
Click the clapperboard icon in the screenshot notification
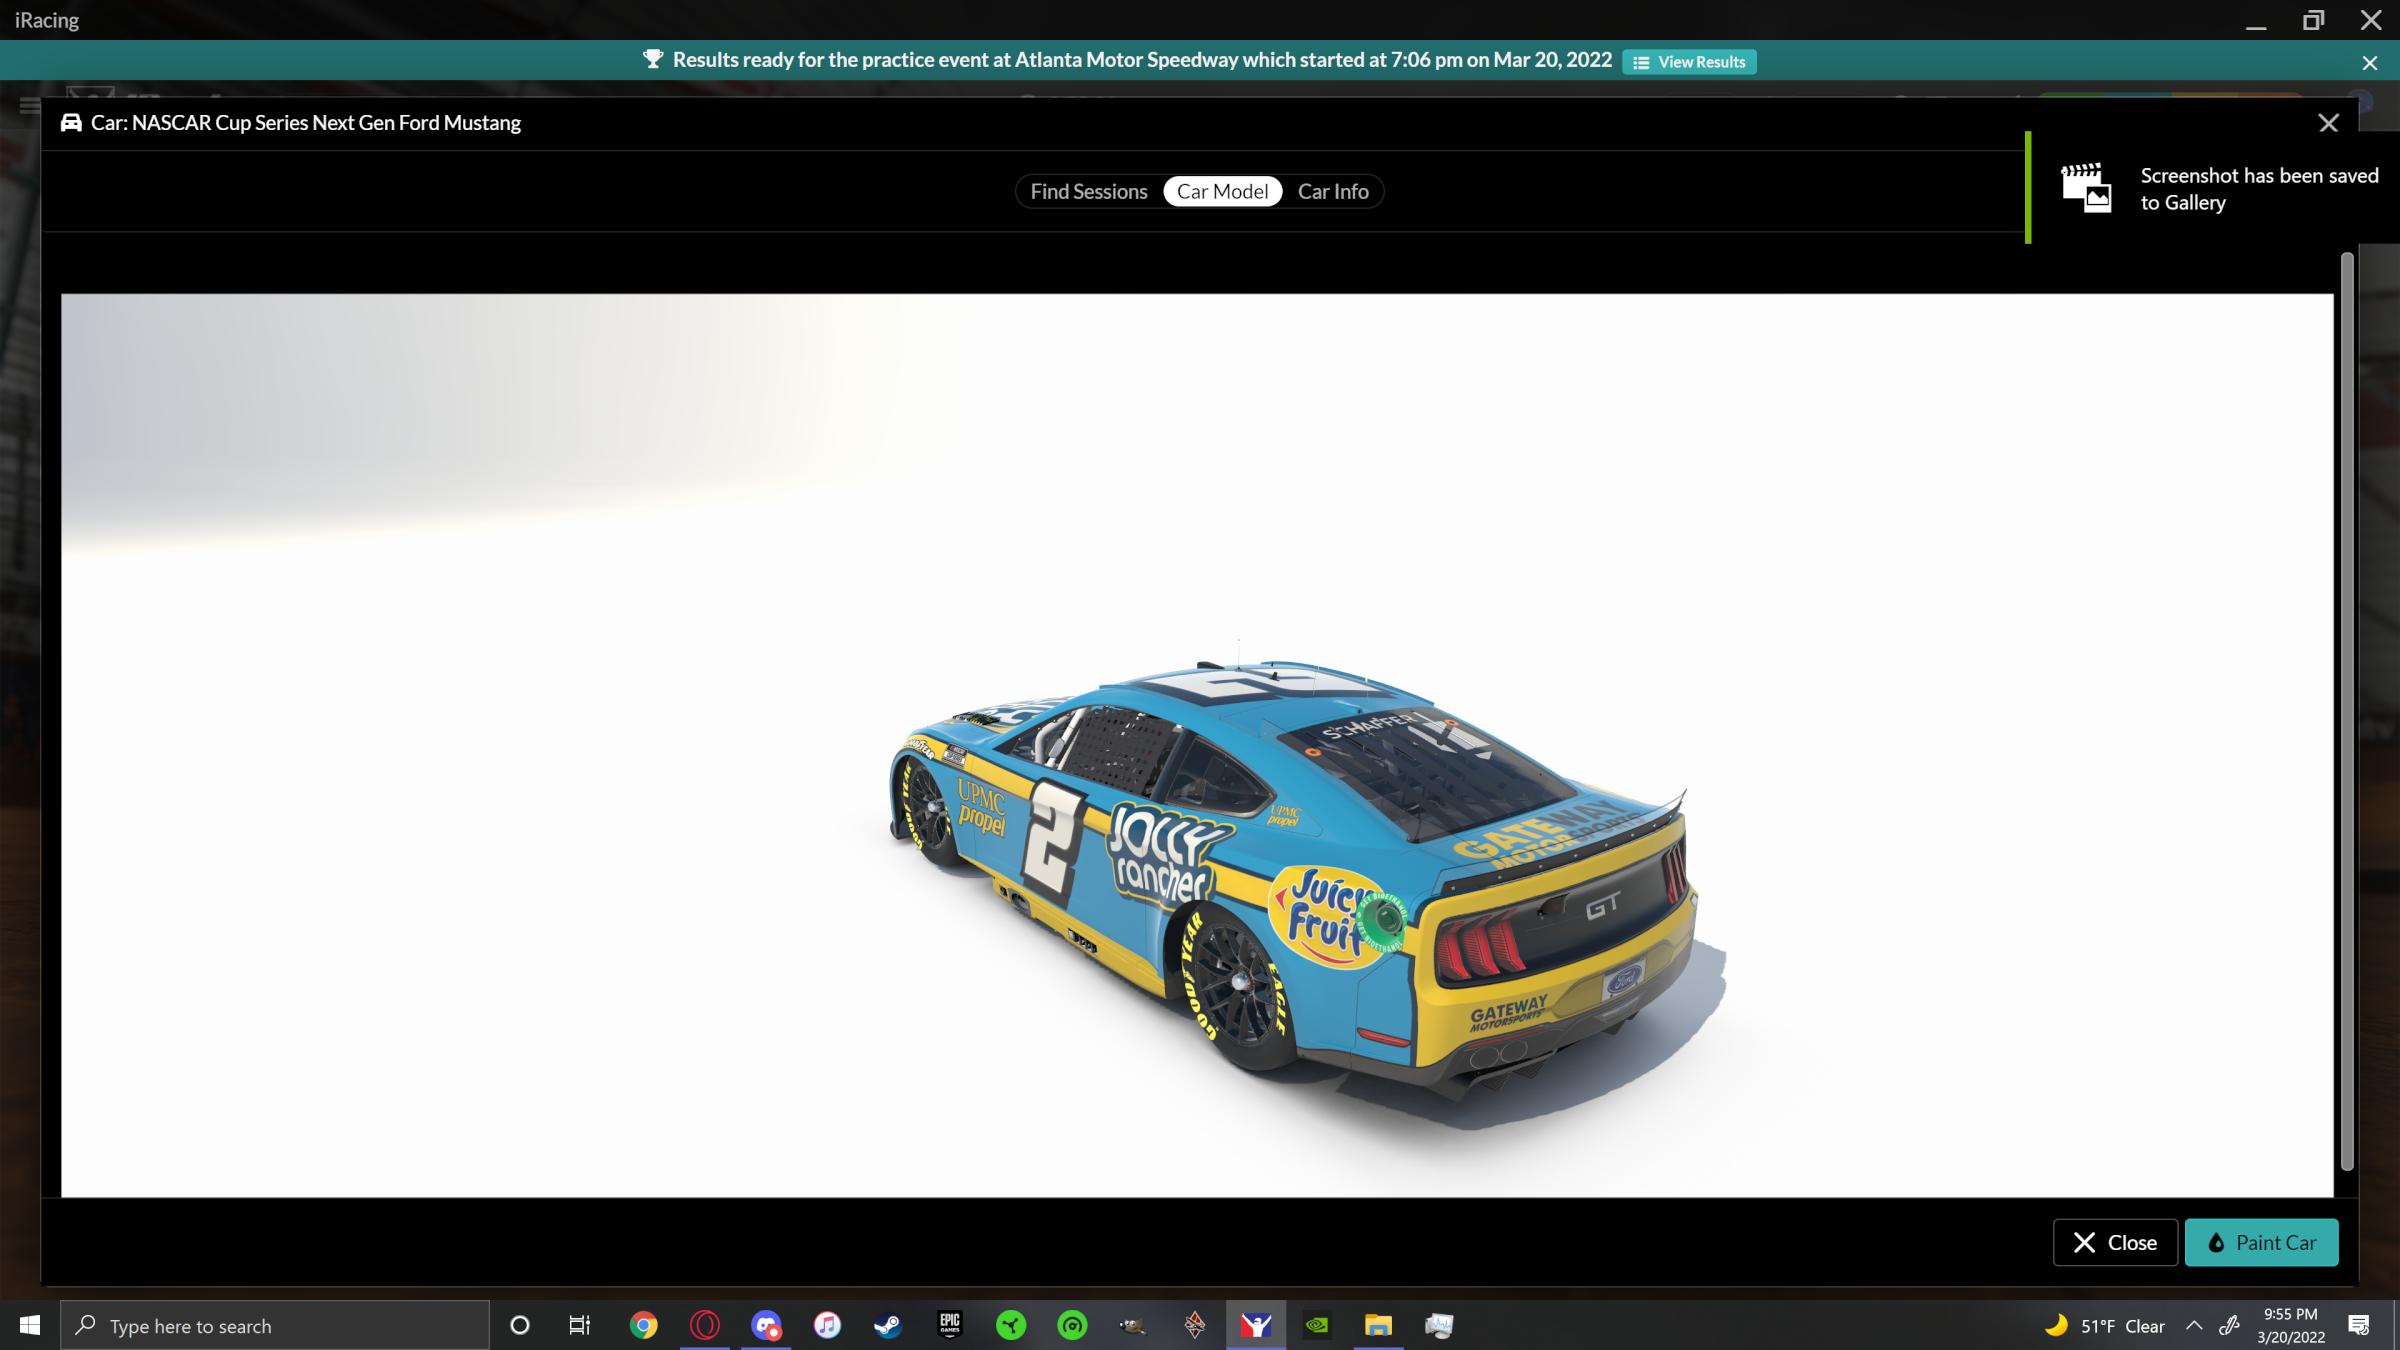2086,187
